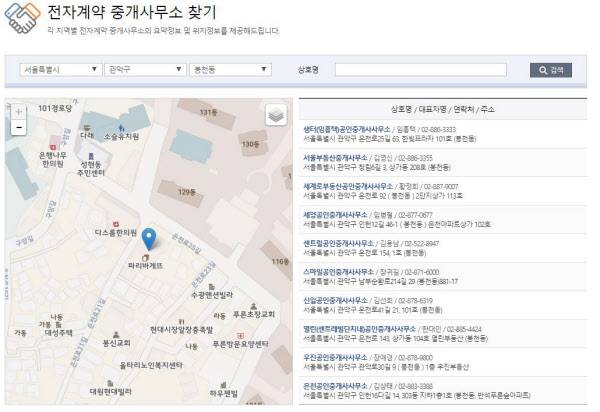Screen dimensions: 600x412
Task: Open 신일공인중개사사무소 listing
Action: [335, 300]
